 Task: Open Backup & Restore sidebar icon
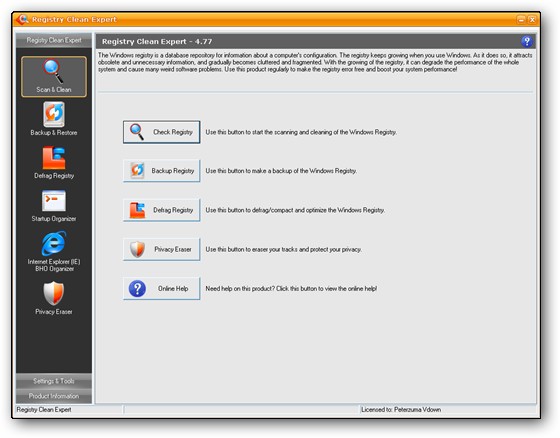54,115
